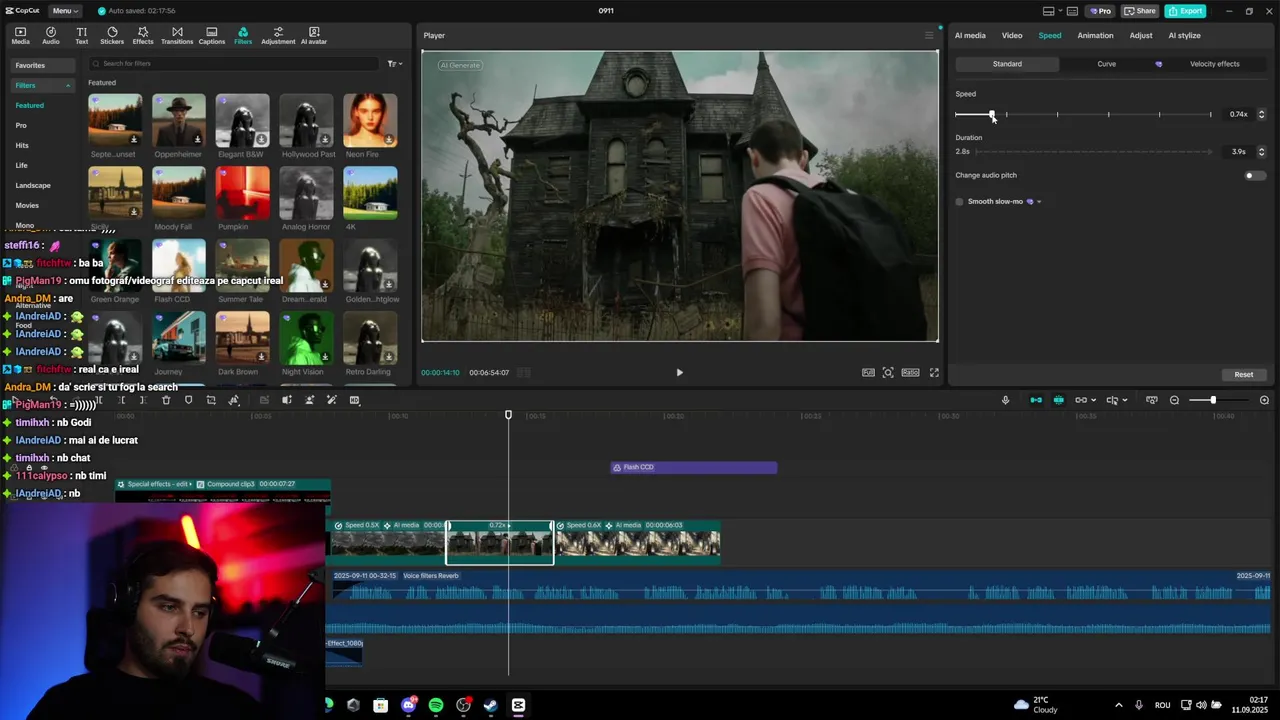Play the video in the player

click(679, 373)
